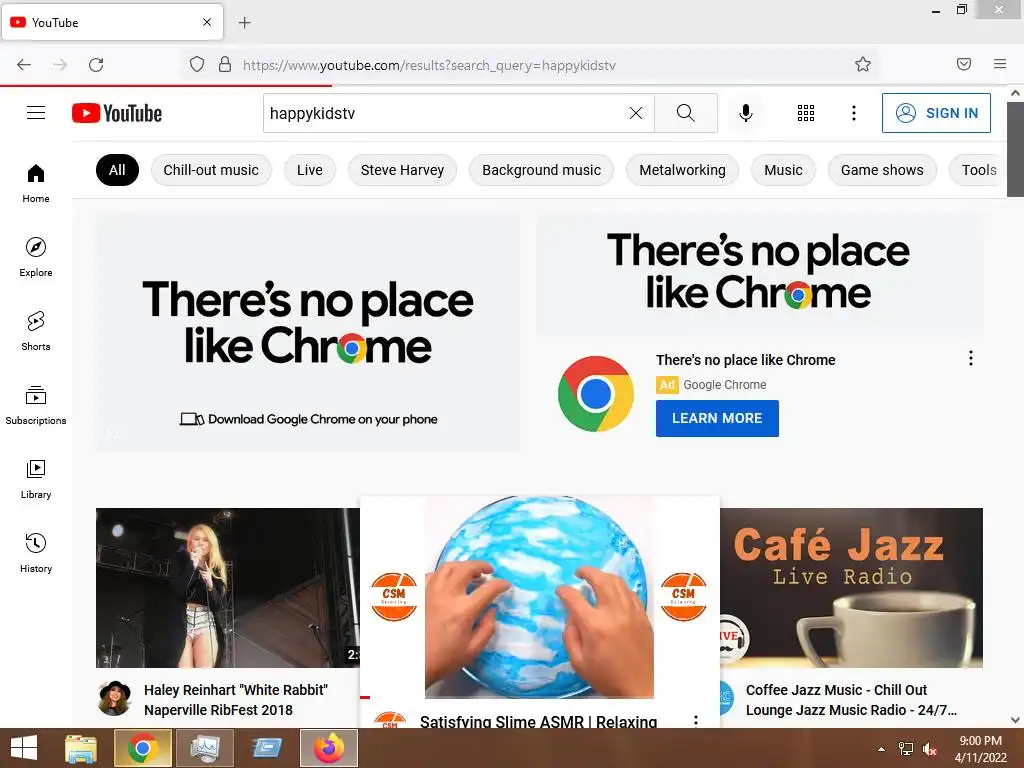Screen dimensions: 1024x768
Task: Switch to Google Chrome in taskbar
Action: (x=142, y=748)
